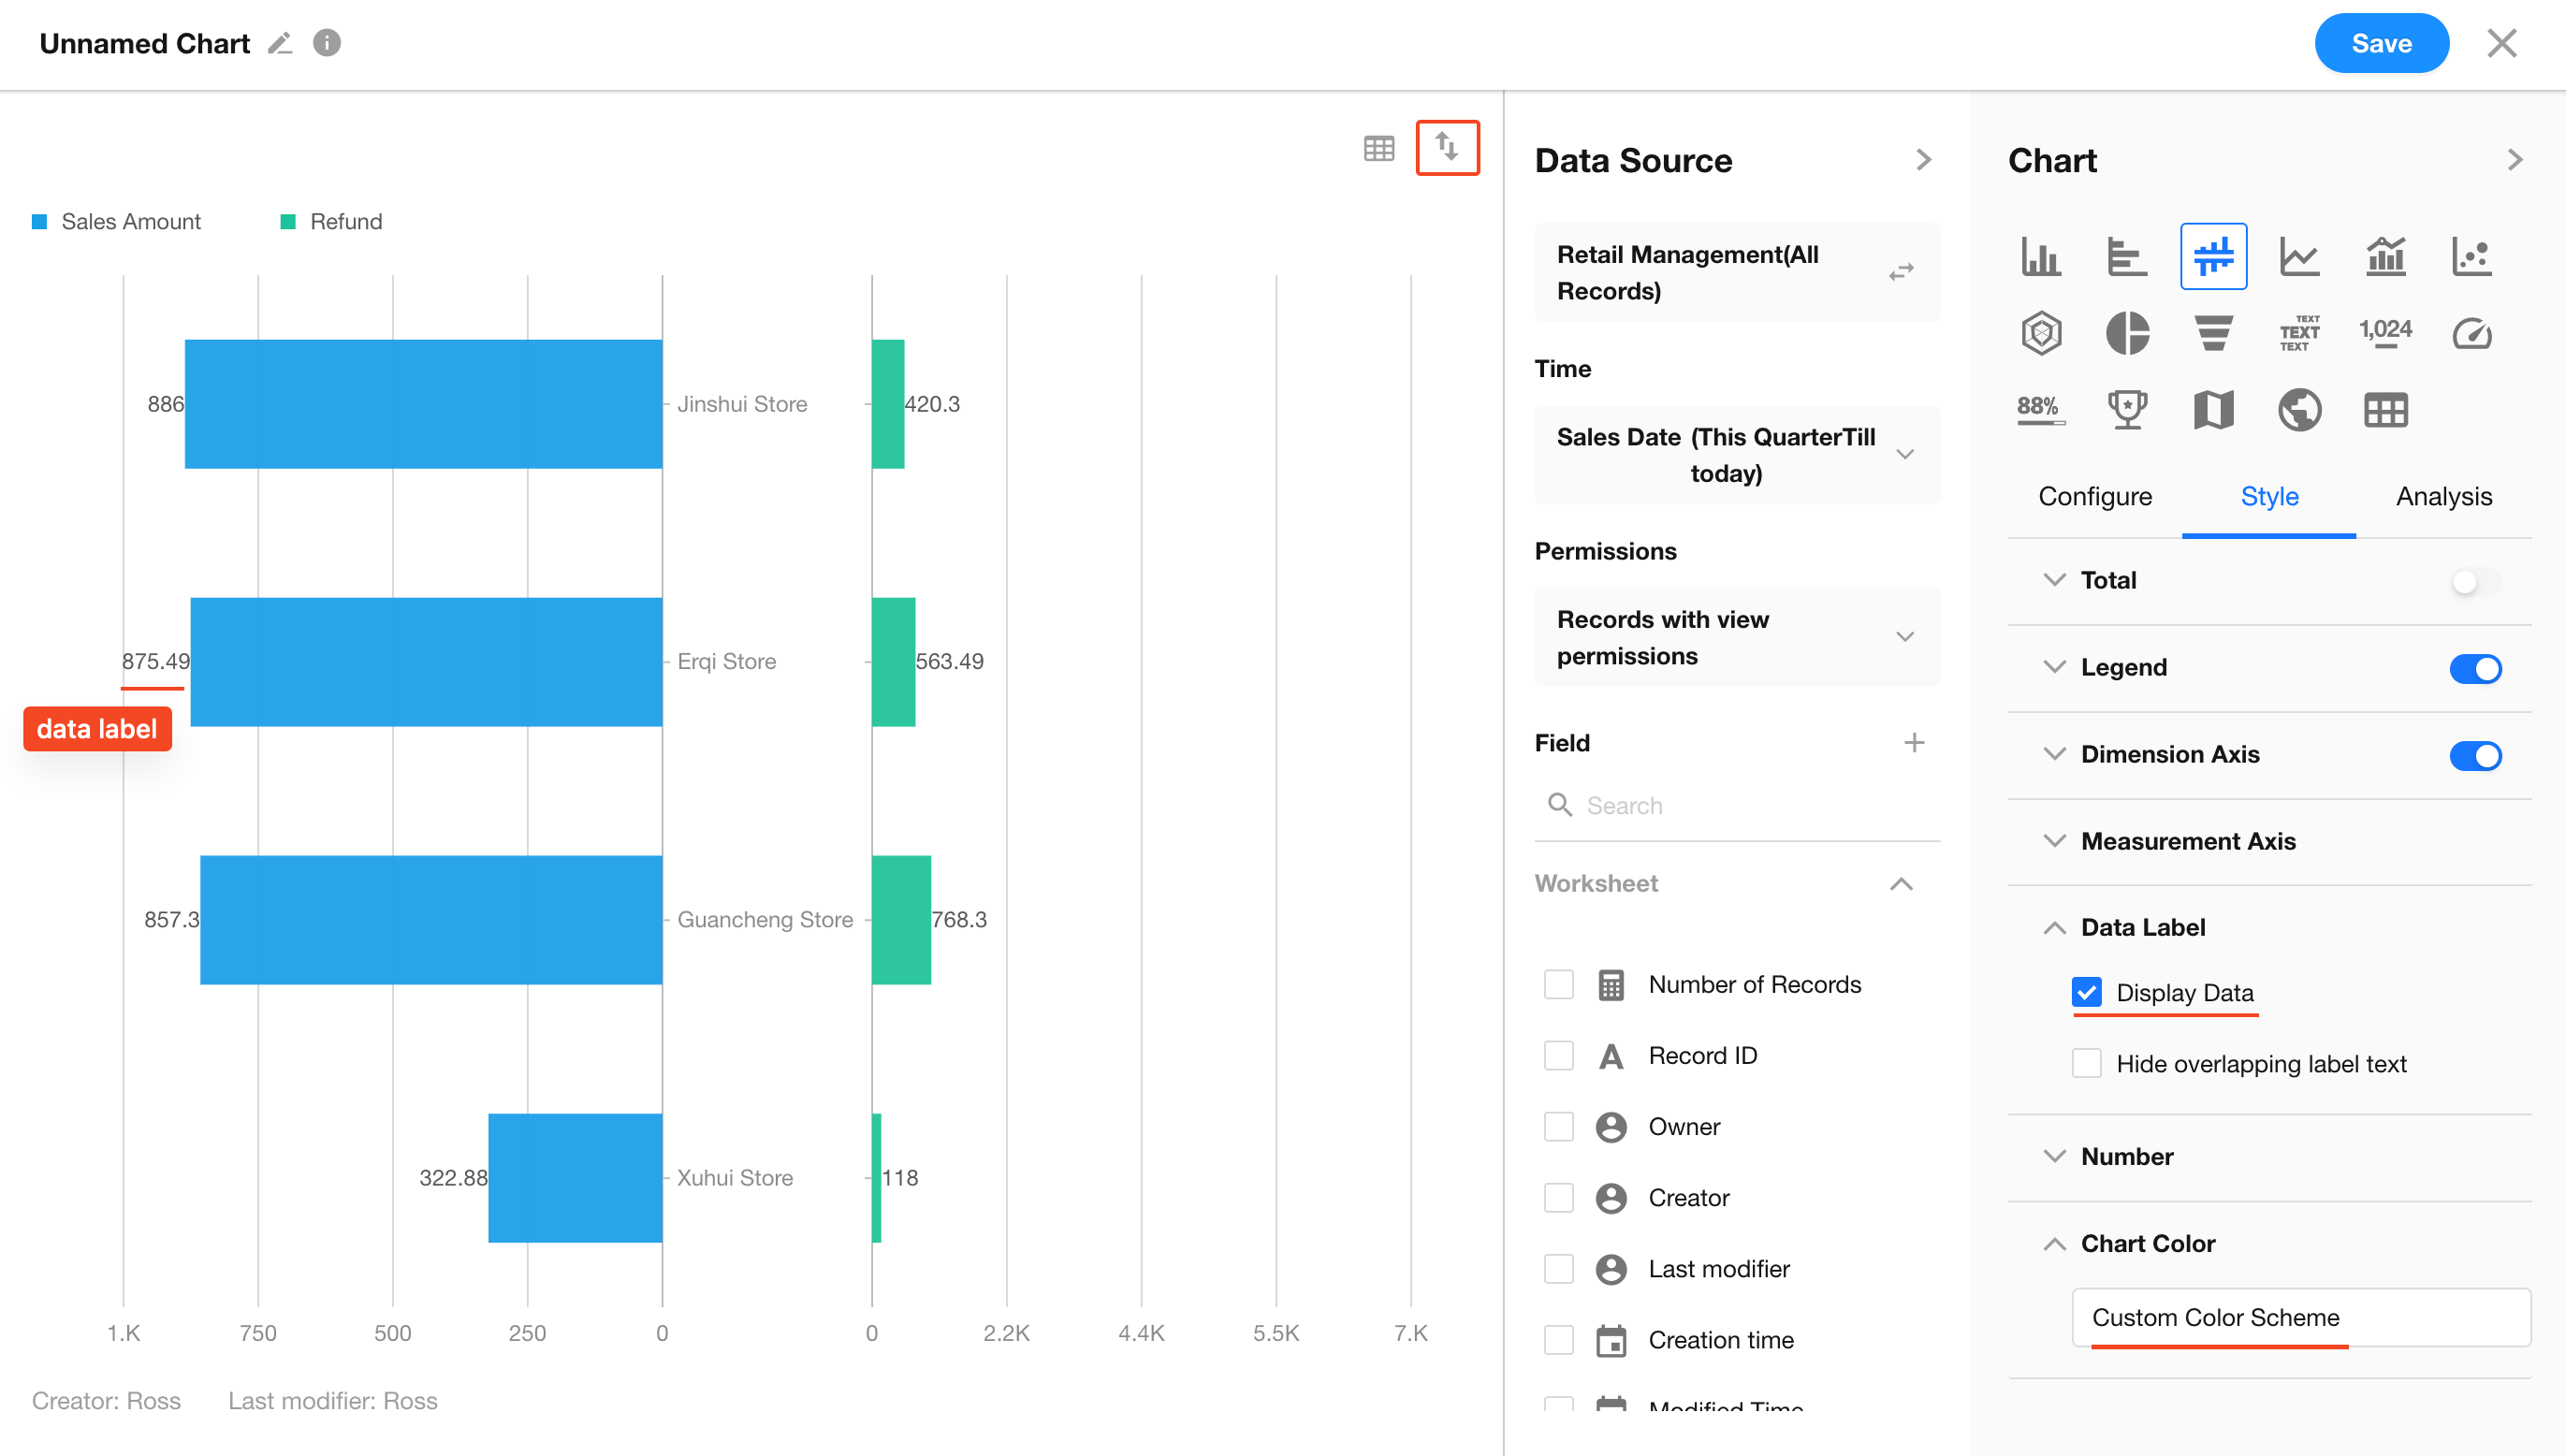
Task: Open table view icon above the chart
Action: click(x=1378, y=149)
